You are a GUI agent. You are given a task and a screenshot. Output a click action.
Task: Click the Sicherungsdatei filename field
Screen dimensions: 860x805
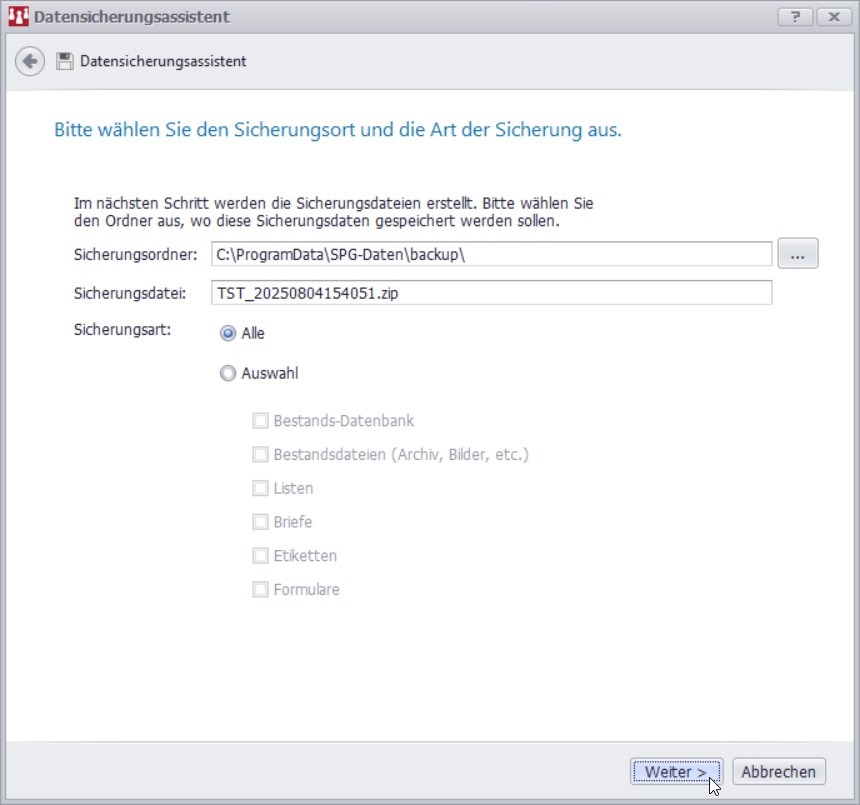coord(490,293)
